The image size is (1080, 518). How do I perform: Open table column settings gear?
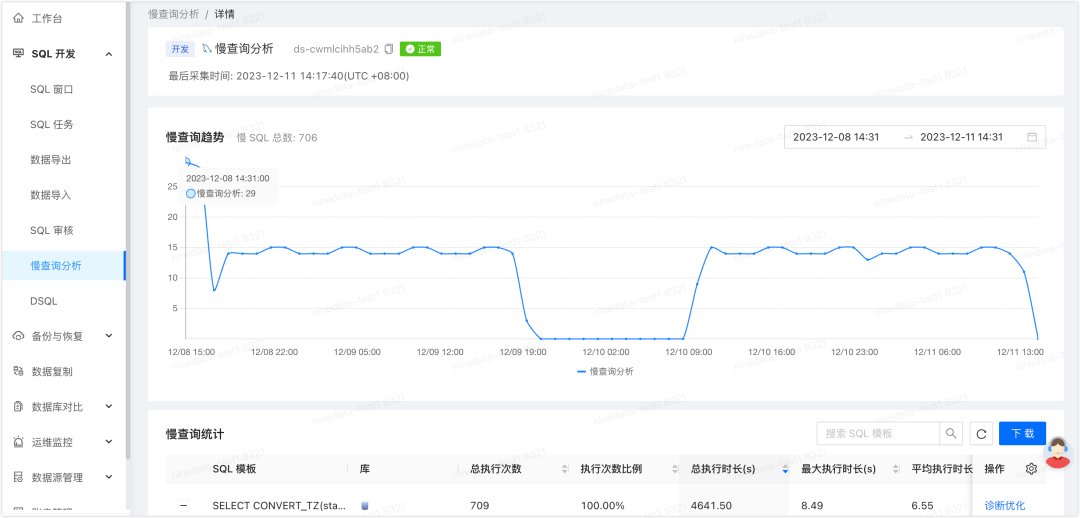click(1031, 469)
